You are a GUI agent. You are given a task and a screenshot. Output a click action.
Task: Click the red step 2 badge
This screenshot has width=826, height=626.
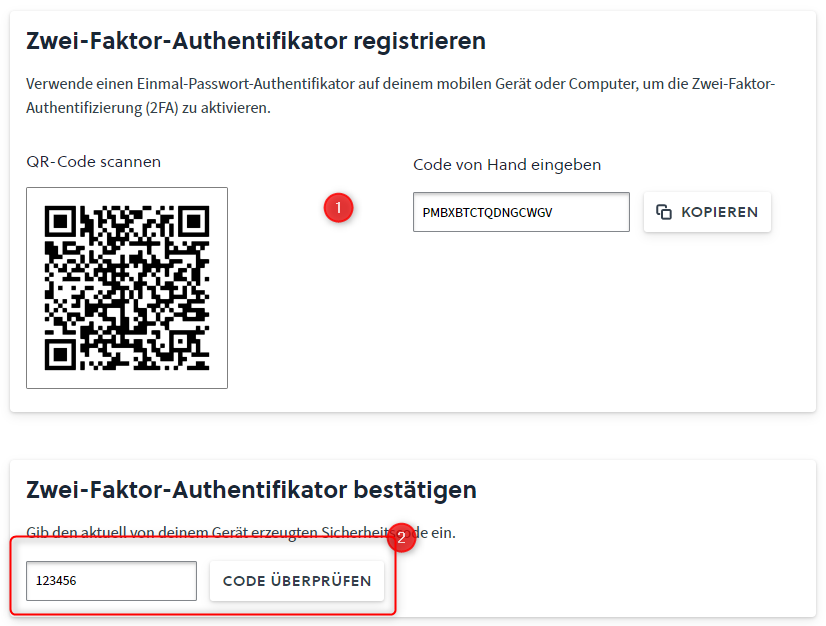[x=401, y=537]
